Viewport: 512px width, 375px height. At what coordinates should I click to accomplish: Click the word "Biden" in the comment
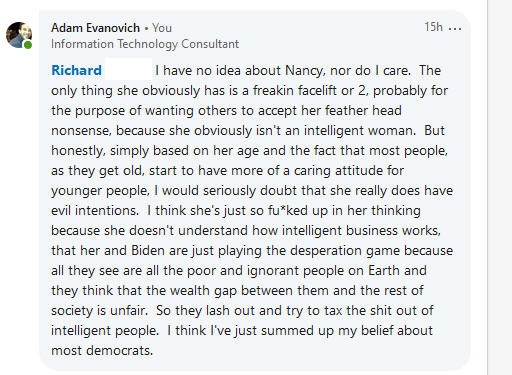pyautogui.click(x=148, y=250)
